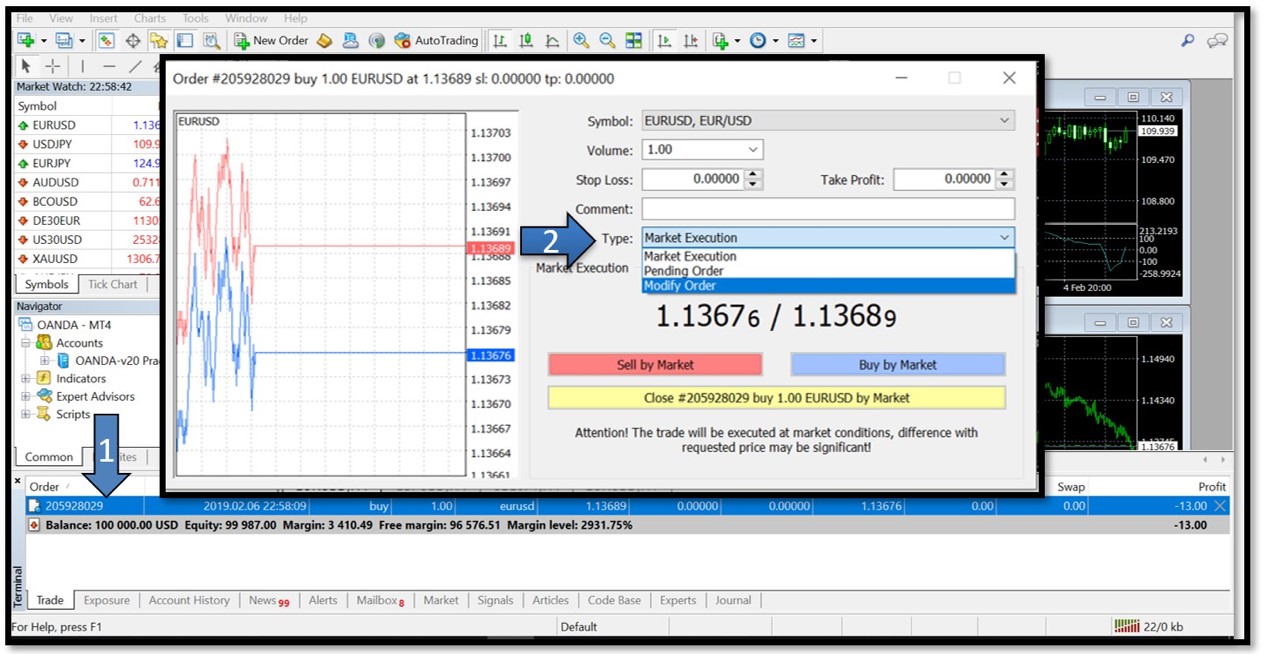Screen dimensions: 1266x654
Task: Open the Volume dropdown showing 1.00
Action: click(702, 150)
